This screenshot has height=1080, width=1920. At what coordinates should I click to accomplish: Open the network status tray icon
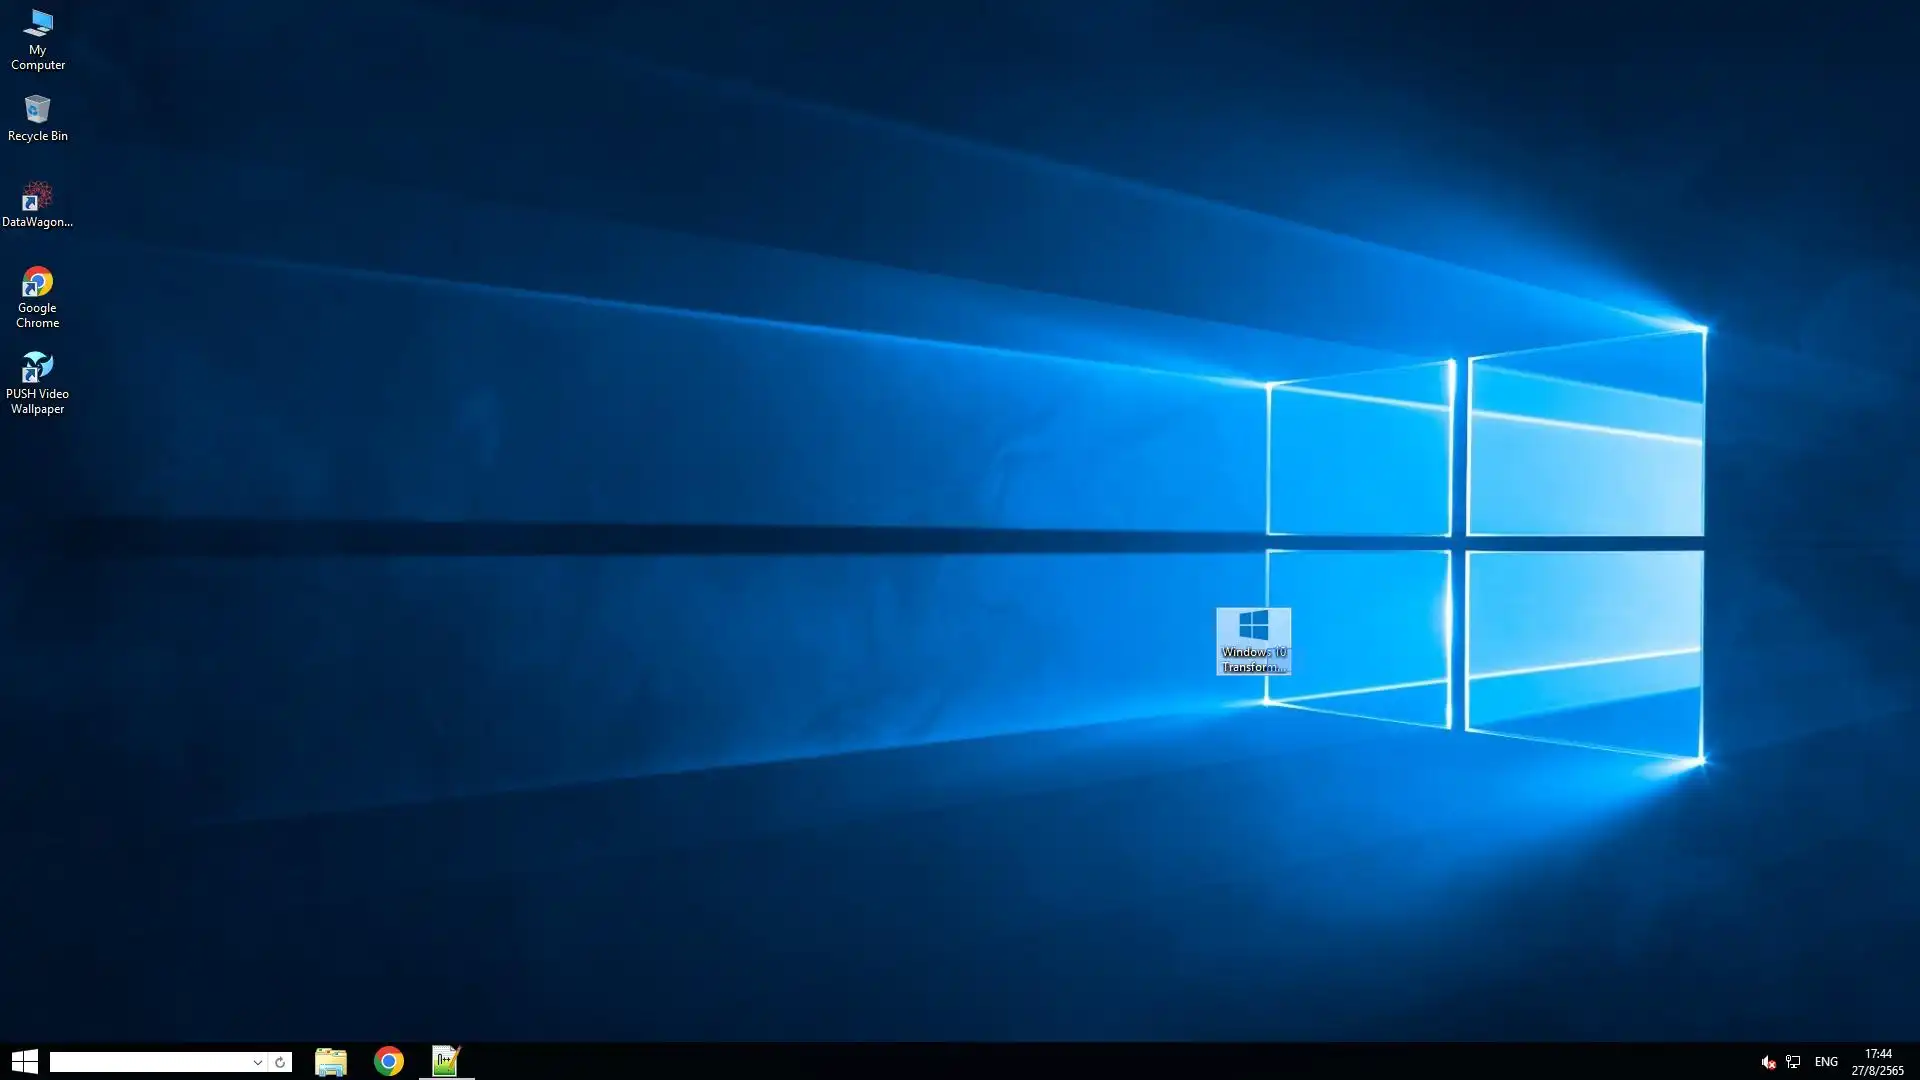point(1793,1062)
